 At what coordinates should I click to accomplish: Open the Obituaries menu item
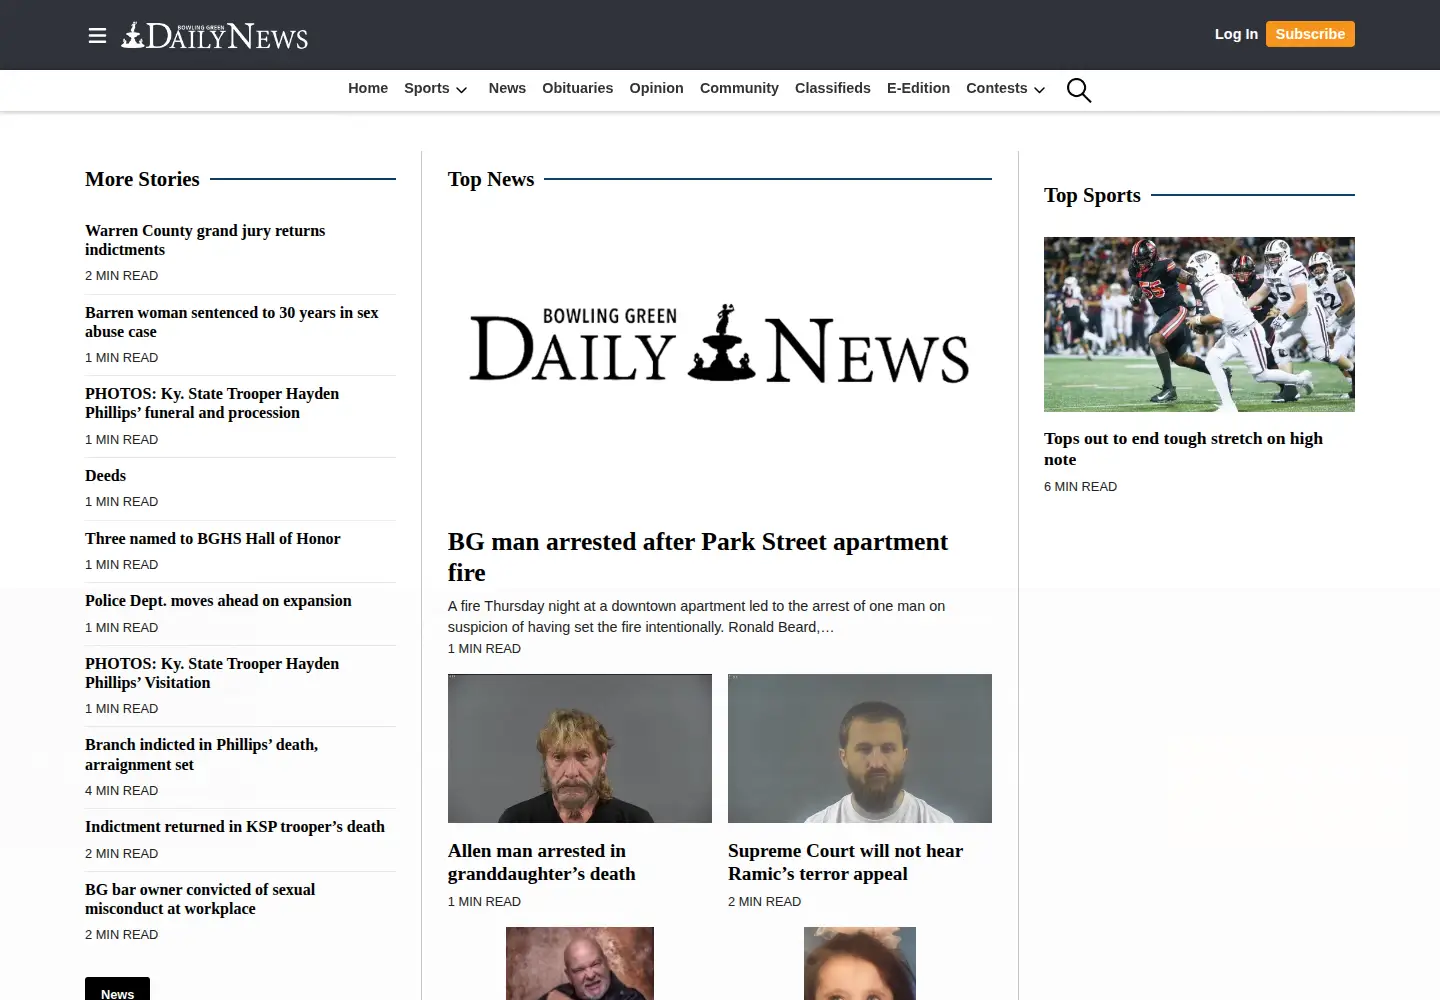(x=577, y=88)
